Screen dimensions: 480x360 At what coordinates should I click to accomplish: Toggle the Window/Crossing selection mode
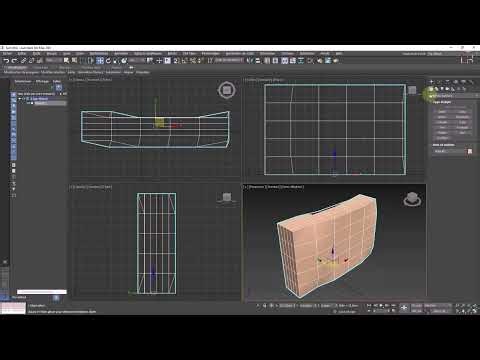[x=90, y=61]
